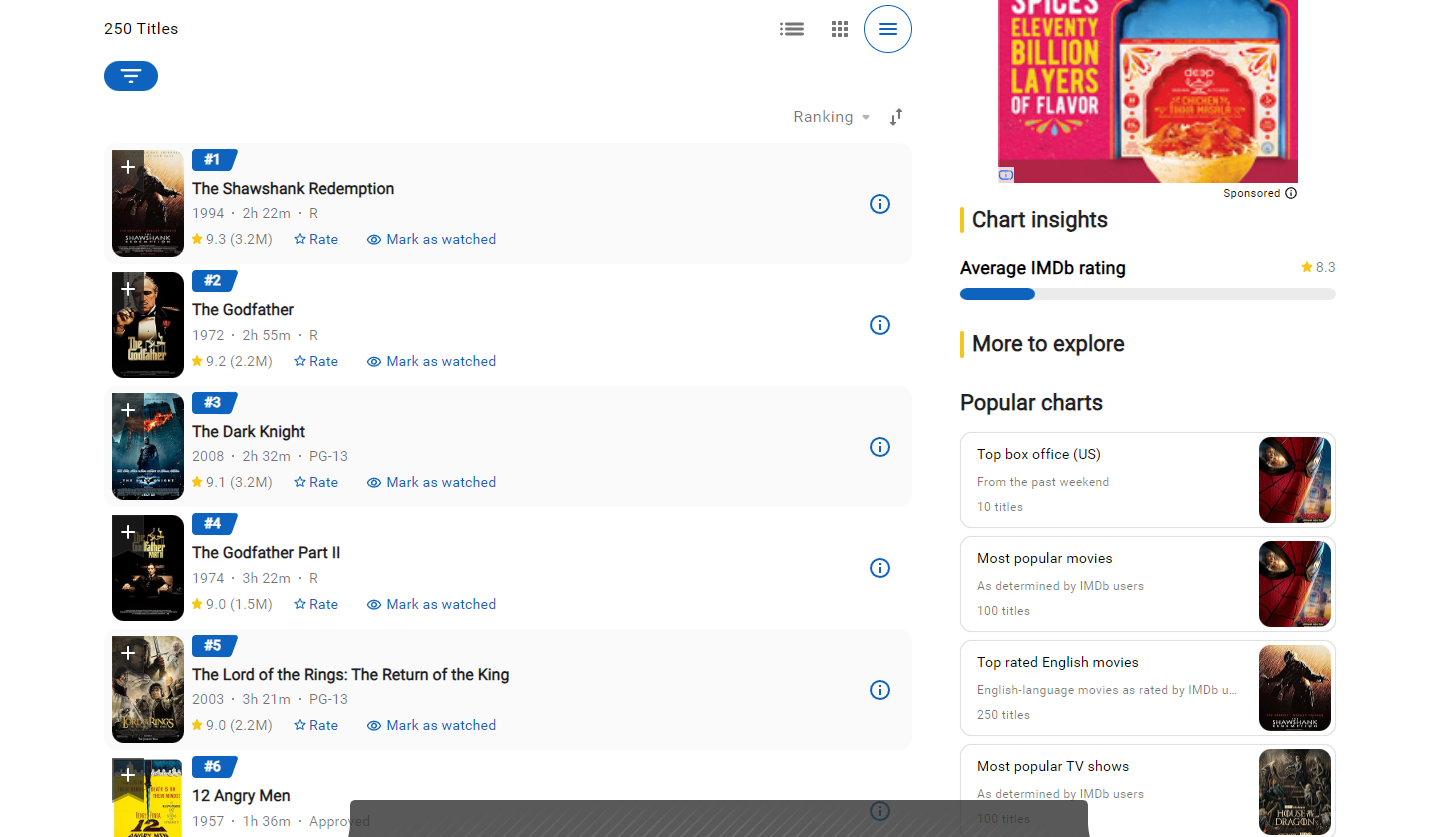
Task: Reverse the sort order direction
Action: click(x=896, y=117)
